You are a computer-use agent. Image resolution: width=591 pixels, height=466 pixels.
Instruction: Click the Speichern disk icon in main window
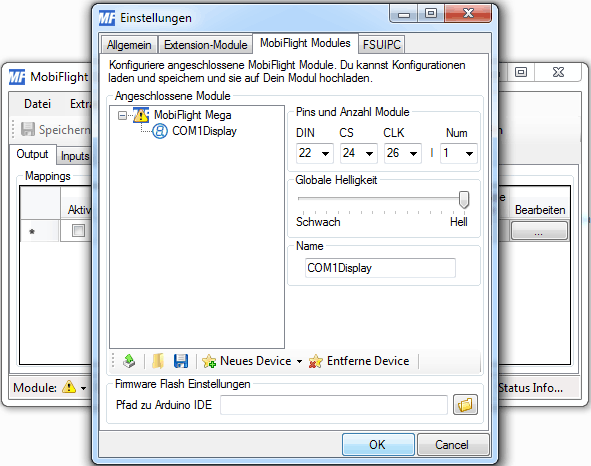click(x=28, y=129)
